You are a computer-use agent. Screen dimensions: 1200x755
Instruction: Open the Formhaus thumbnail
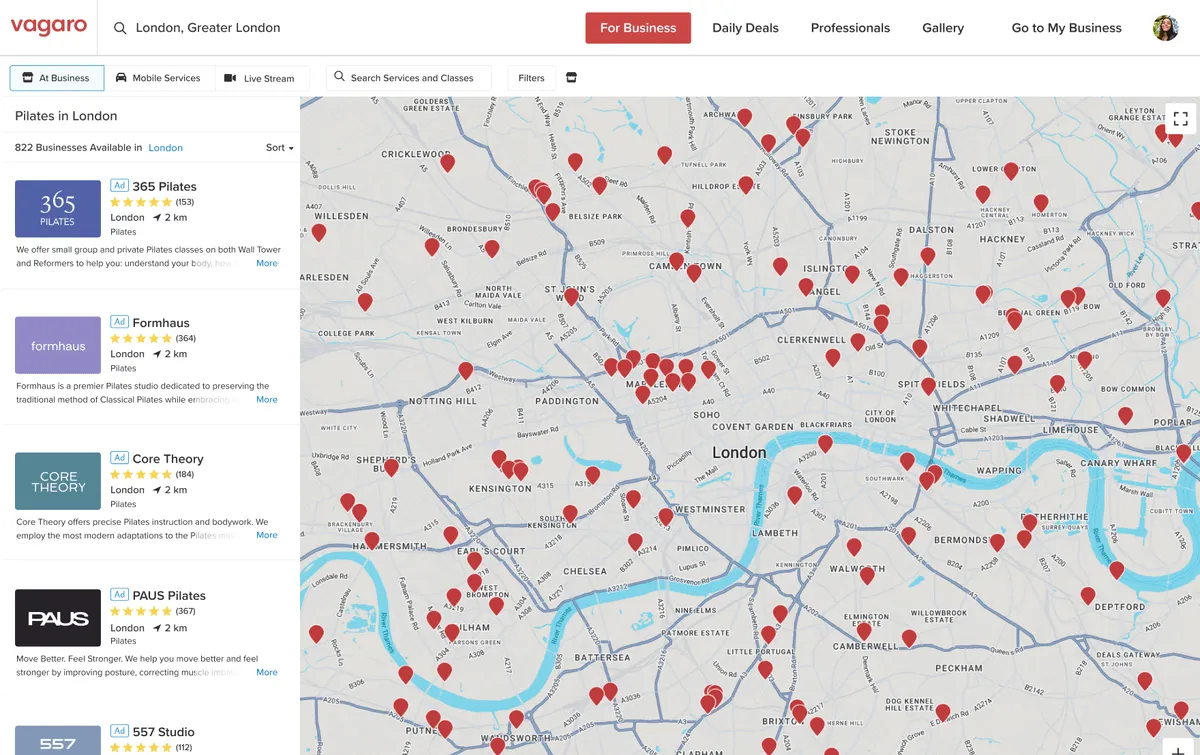point(58,345)
